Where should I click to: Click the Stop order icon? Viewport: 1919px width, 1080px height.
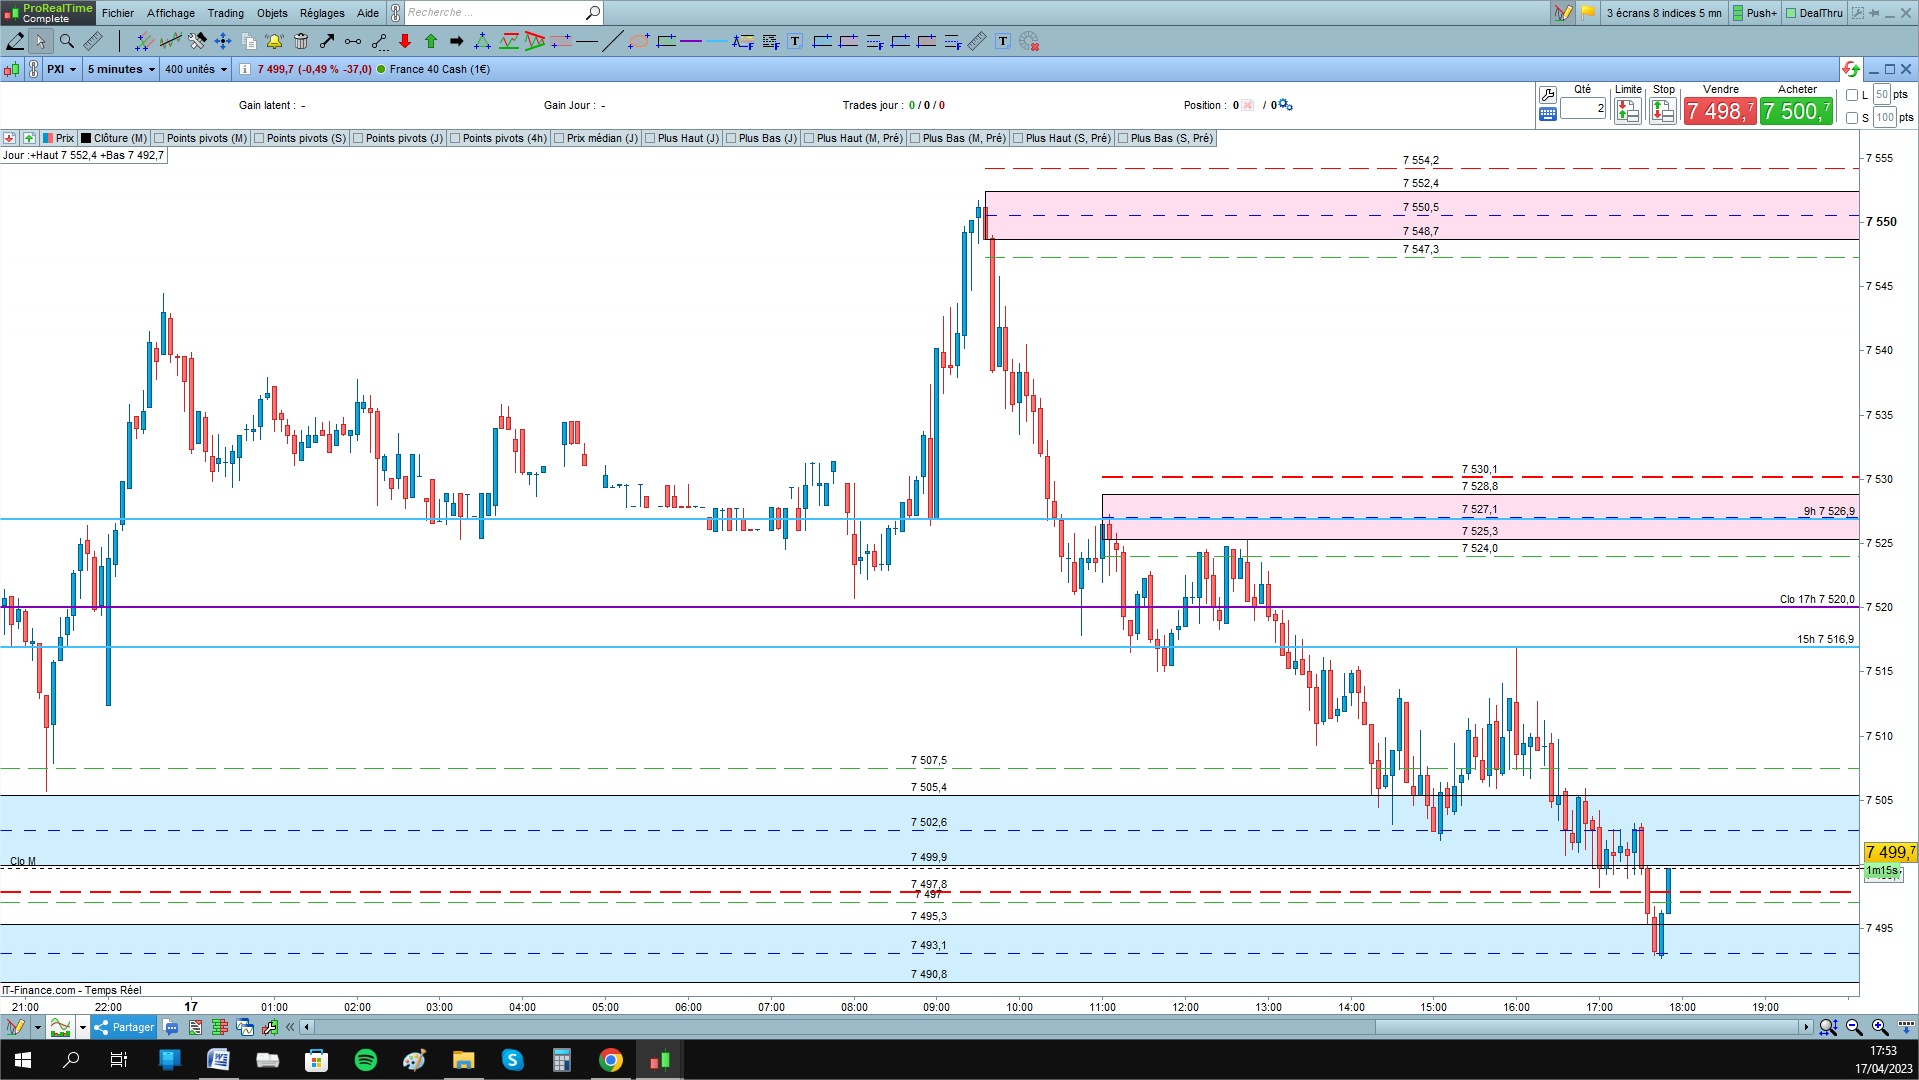click(1663, 111)
